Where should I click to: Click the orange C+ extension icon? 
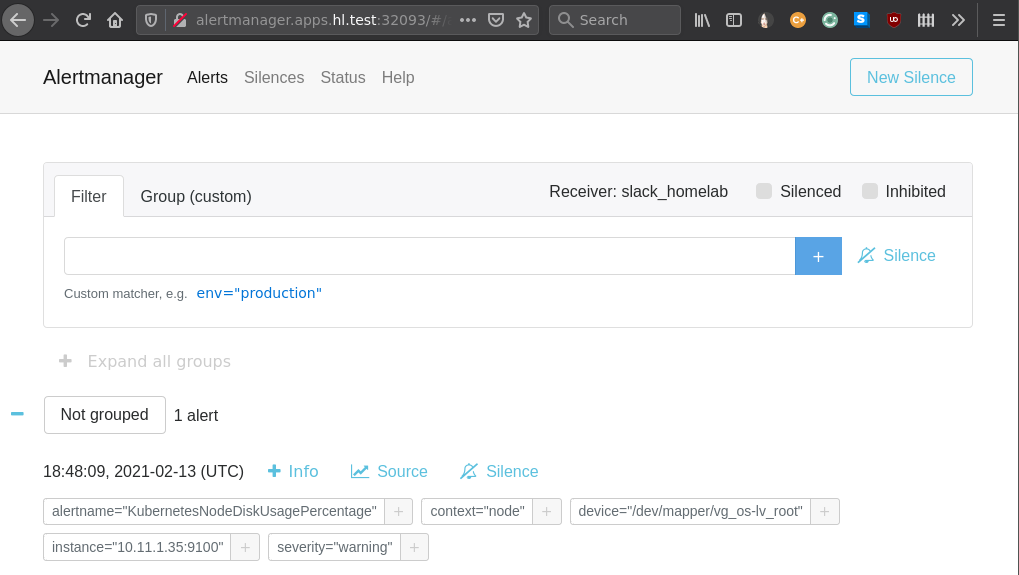point(798,20)
